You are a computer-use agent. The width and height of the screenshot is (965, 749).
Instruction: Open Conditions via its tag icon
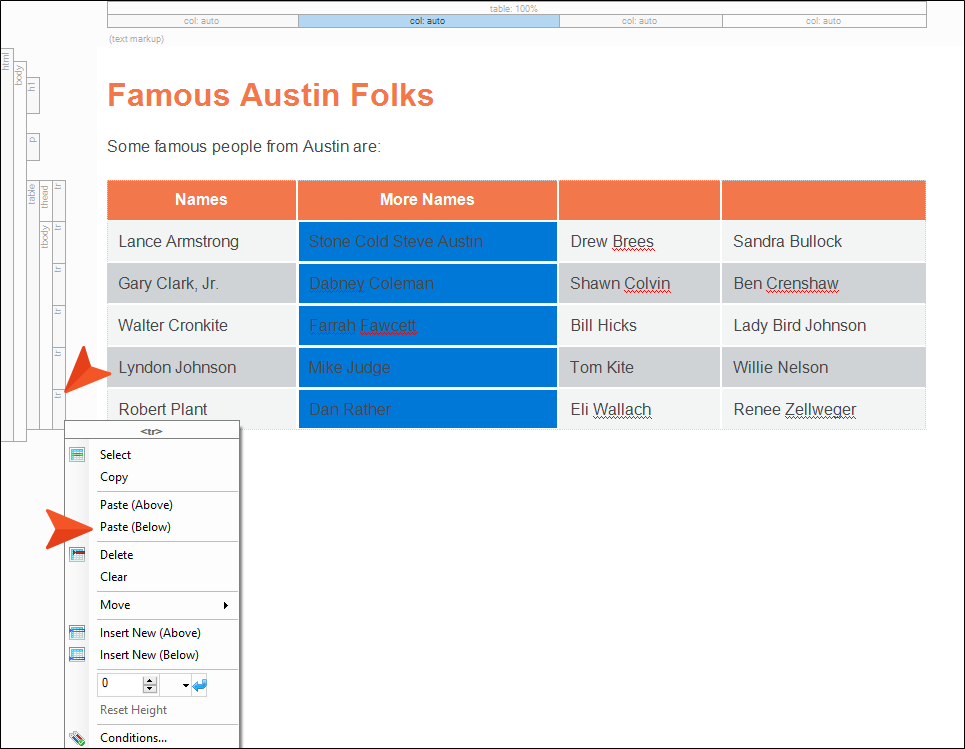(77, 738)
